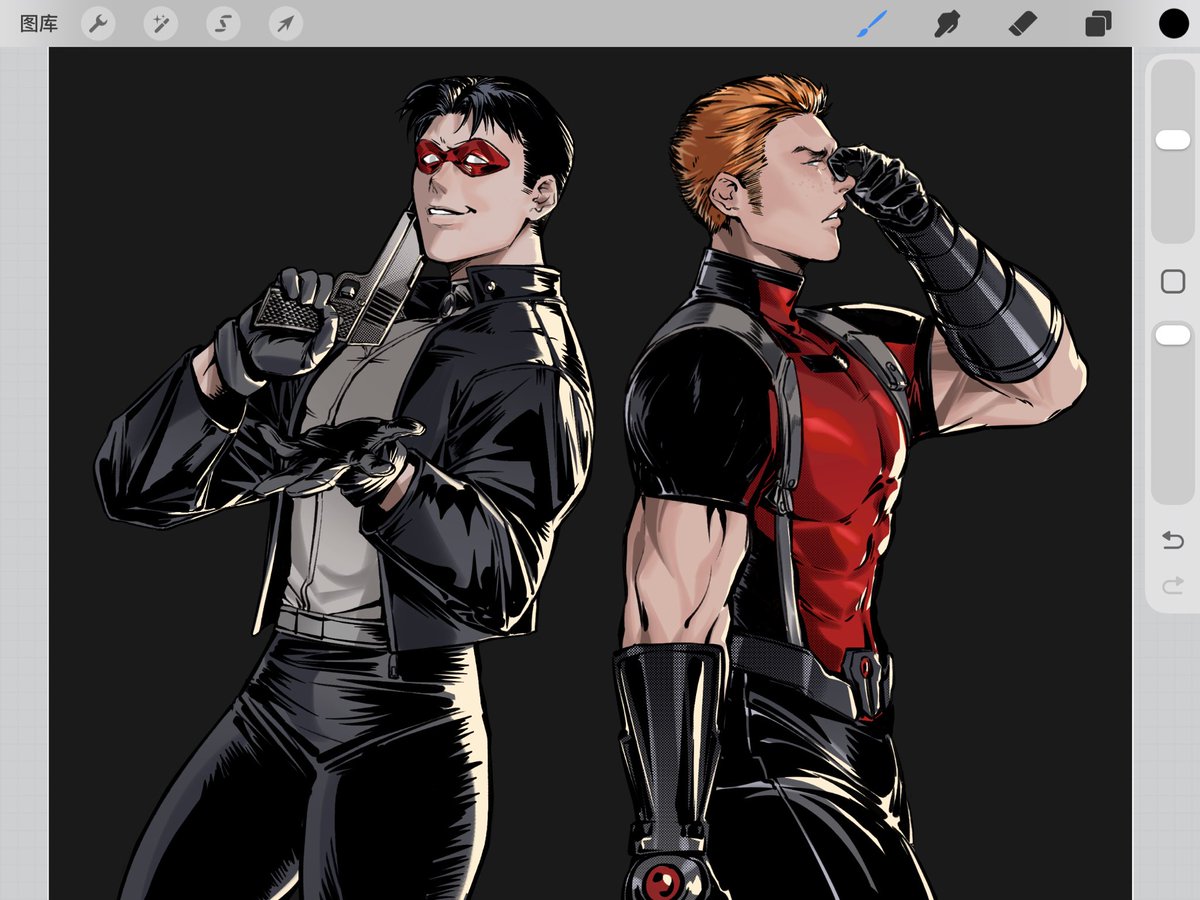Click the brush opacity slider handle
The image size is (1200, 900).
coord(1173,335)
